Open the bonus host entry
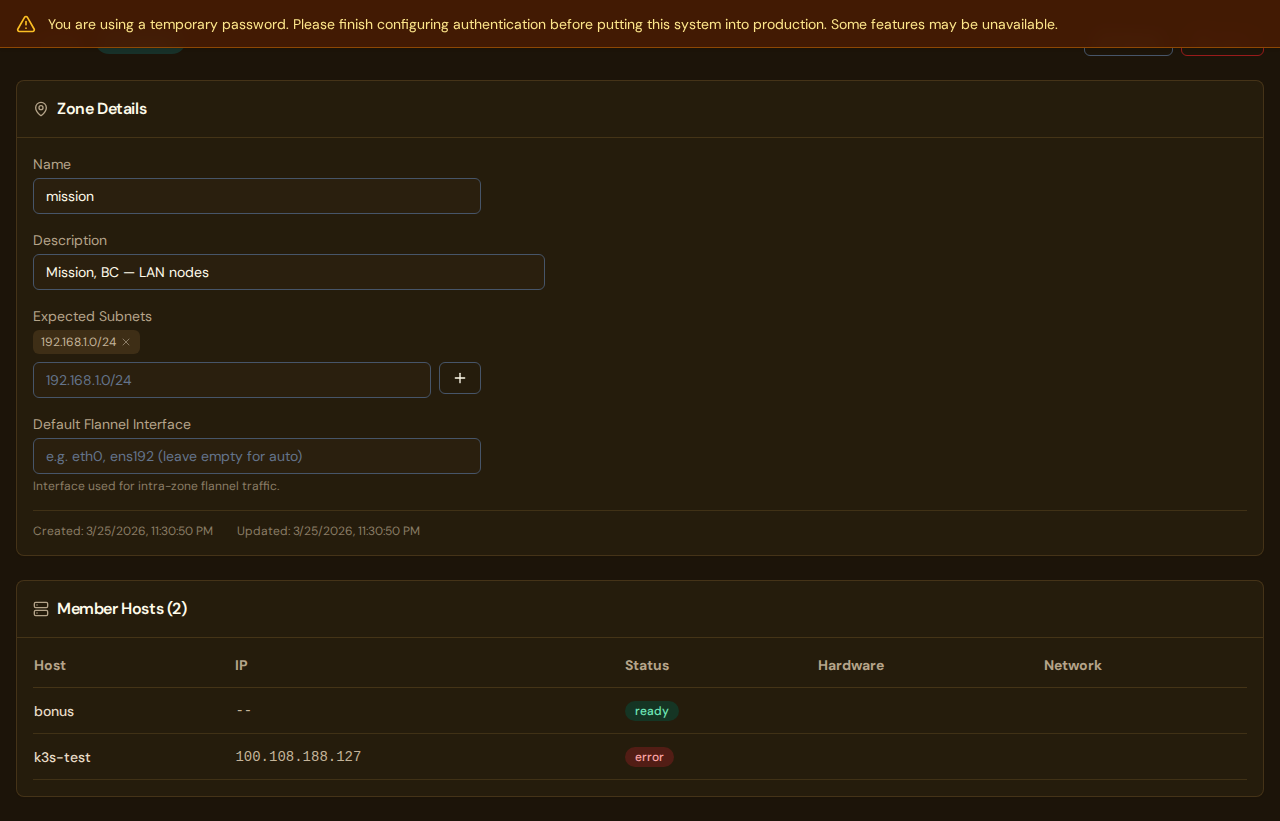This screenshot has height=821, width=1280. [x=54, y=710]
